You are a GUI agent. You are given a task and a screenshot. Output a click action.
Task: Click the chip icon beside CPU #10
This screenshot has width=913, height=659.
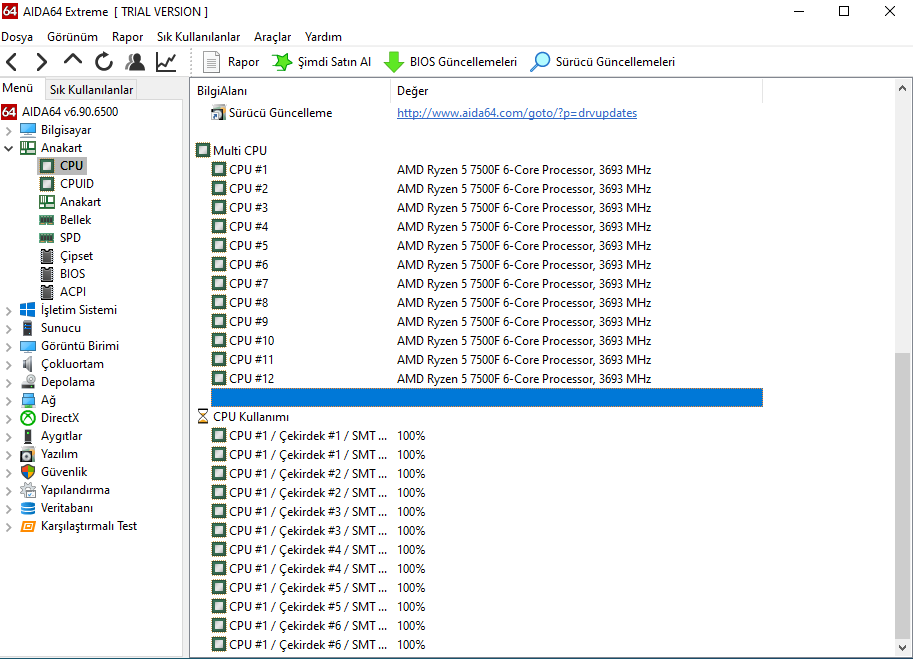(219, 341)
